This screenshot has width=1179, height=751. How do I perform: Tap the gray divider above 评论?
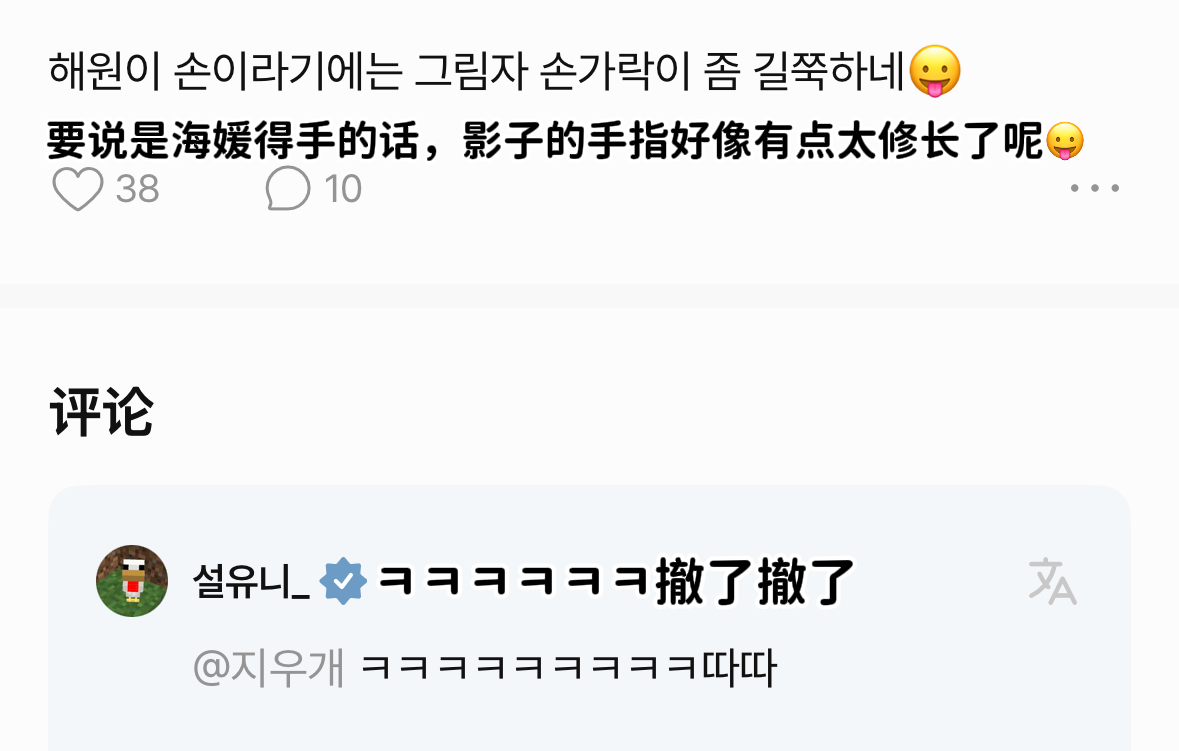point(590,295)
